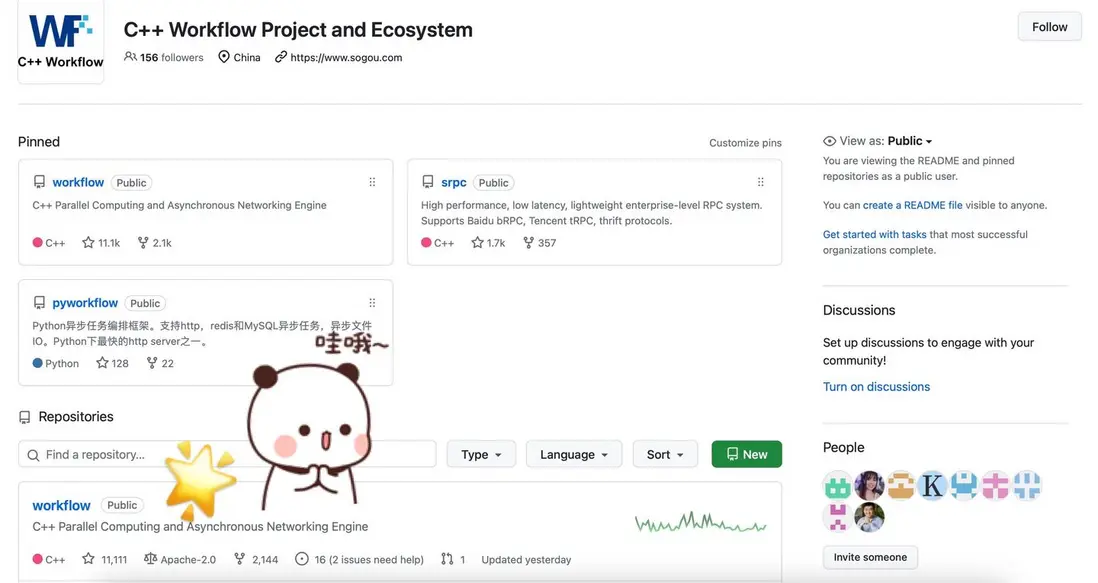Click star icon showing 11.1k on workflow card
Image resolution: width=1098 pixels, height=583 pixels.
[88, 242]
